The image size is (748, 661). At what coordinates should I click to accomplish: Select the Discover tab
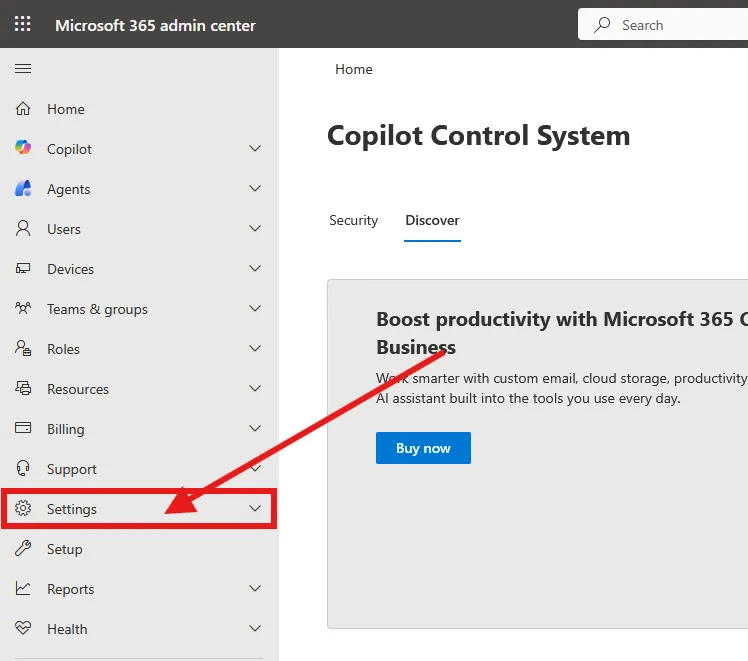(x=432, y=220)
